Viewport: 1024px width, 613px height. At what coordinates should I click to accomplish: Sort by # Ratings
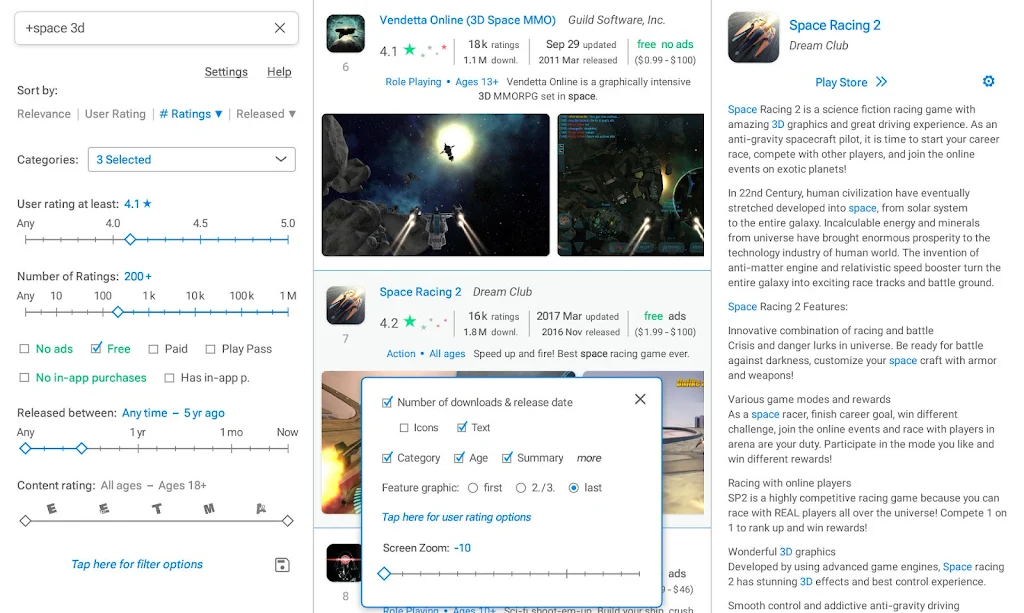tap(190, 114)
